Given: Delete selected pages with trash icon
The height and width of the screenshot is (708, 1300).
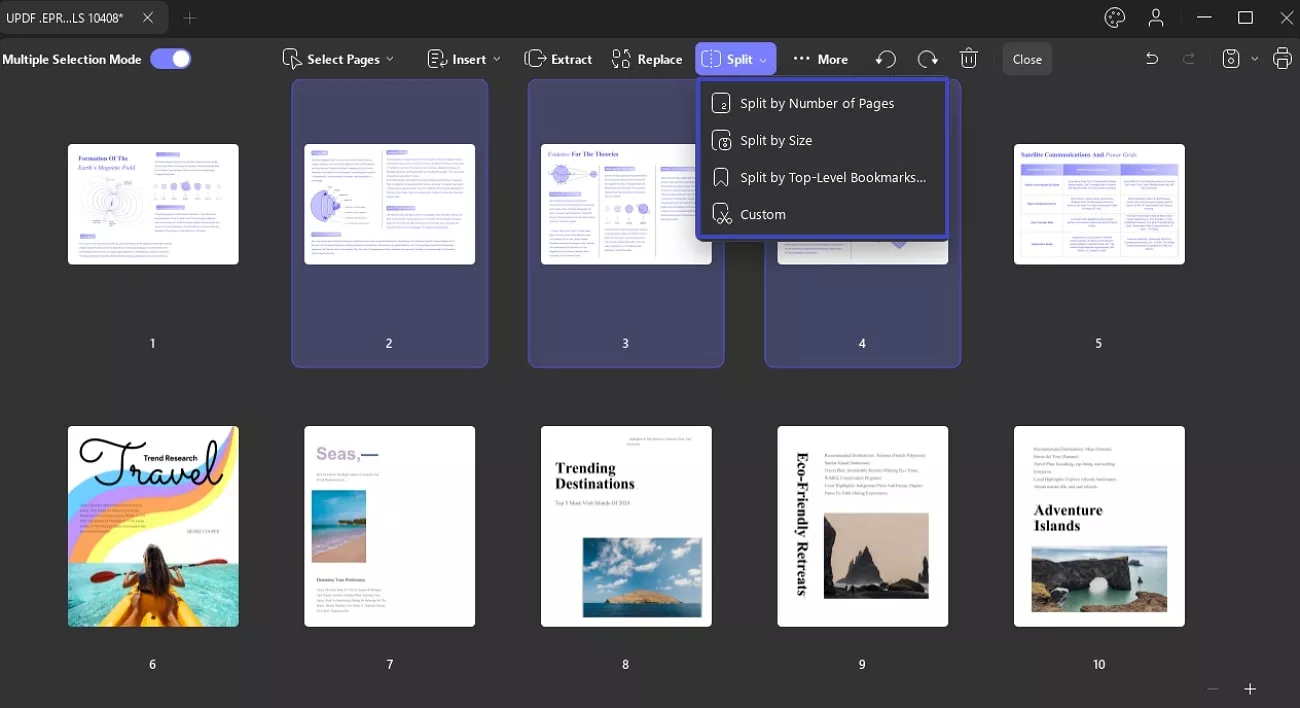Looking at the screenshot, I should coord(968,59).
